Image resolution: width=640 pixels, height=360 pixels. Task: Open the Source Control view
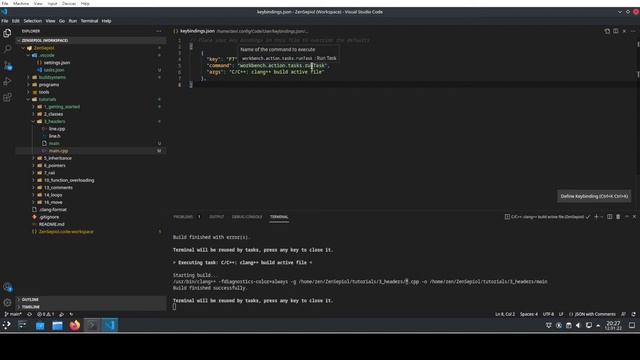[x=7, y=65]
